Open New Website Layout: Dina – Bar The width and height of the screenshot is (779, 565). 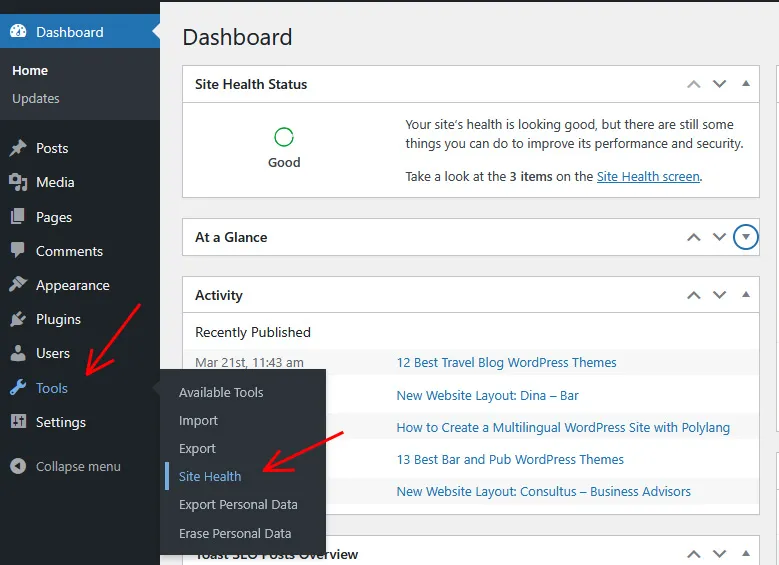[x=487, y=396]
